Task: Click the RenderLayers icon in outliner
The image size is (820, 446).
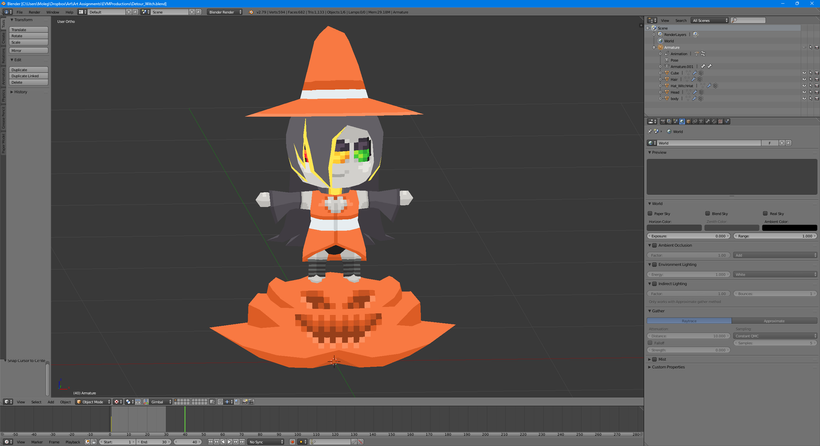Action: click(661, 34)
